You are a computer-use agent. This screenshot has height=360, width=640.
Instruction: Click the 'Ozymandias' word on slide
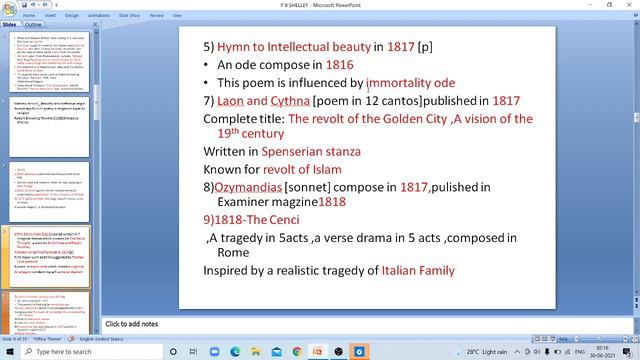click(248, 187)
